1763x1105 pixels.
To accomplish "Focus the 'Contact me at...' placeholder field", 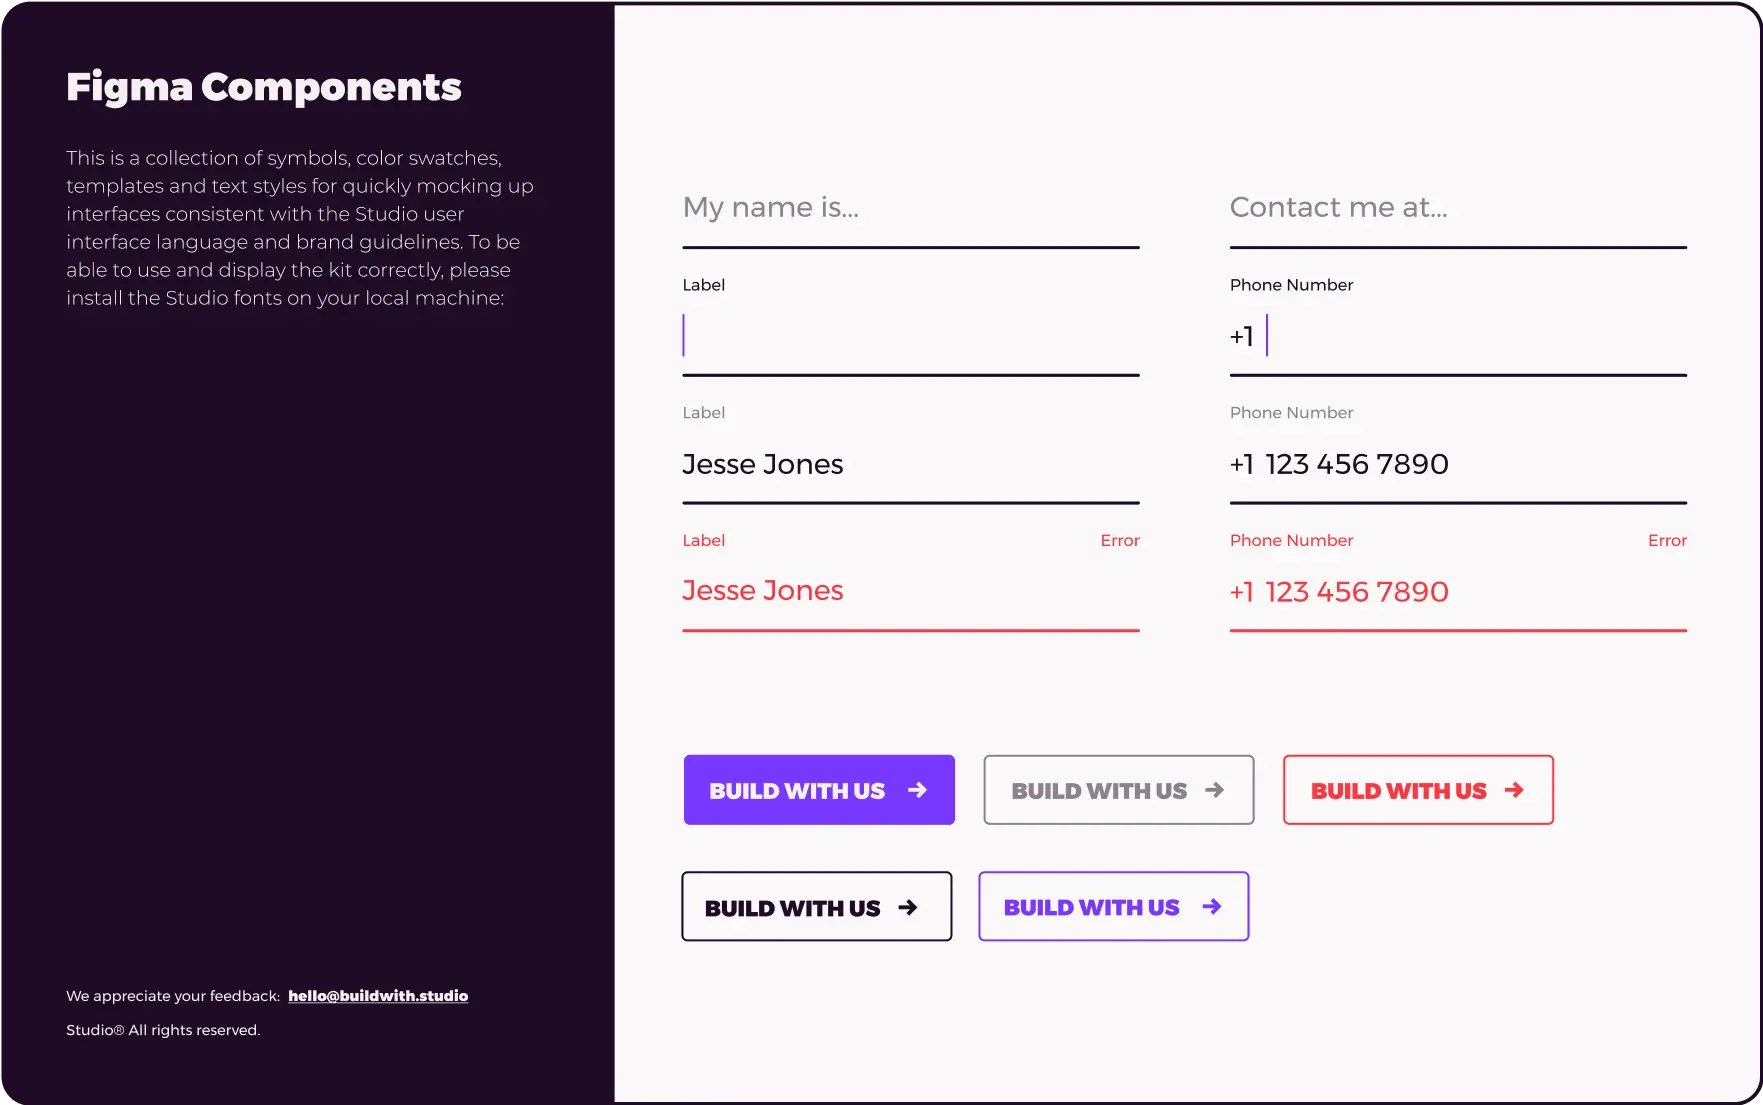I will point(1457,208).
